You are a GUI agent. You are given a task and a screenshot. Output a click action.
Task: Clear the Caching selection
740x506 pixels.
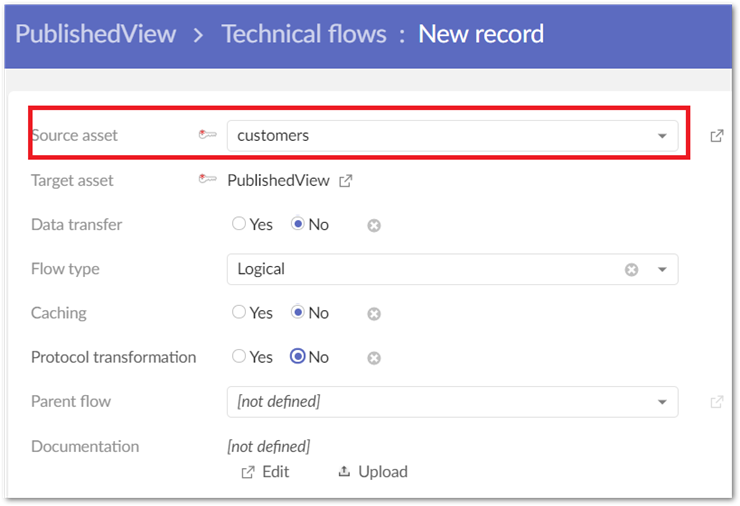pos(374,313)
